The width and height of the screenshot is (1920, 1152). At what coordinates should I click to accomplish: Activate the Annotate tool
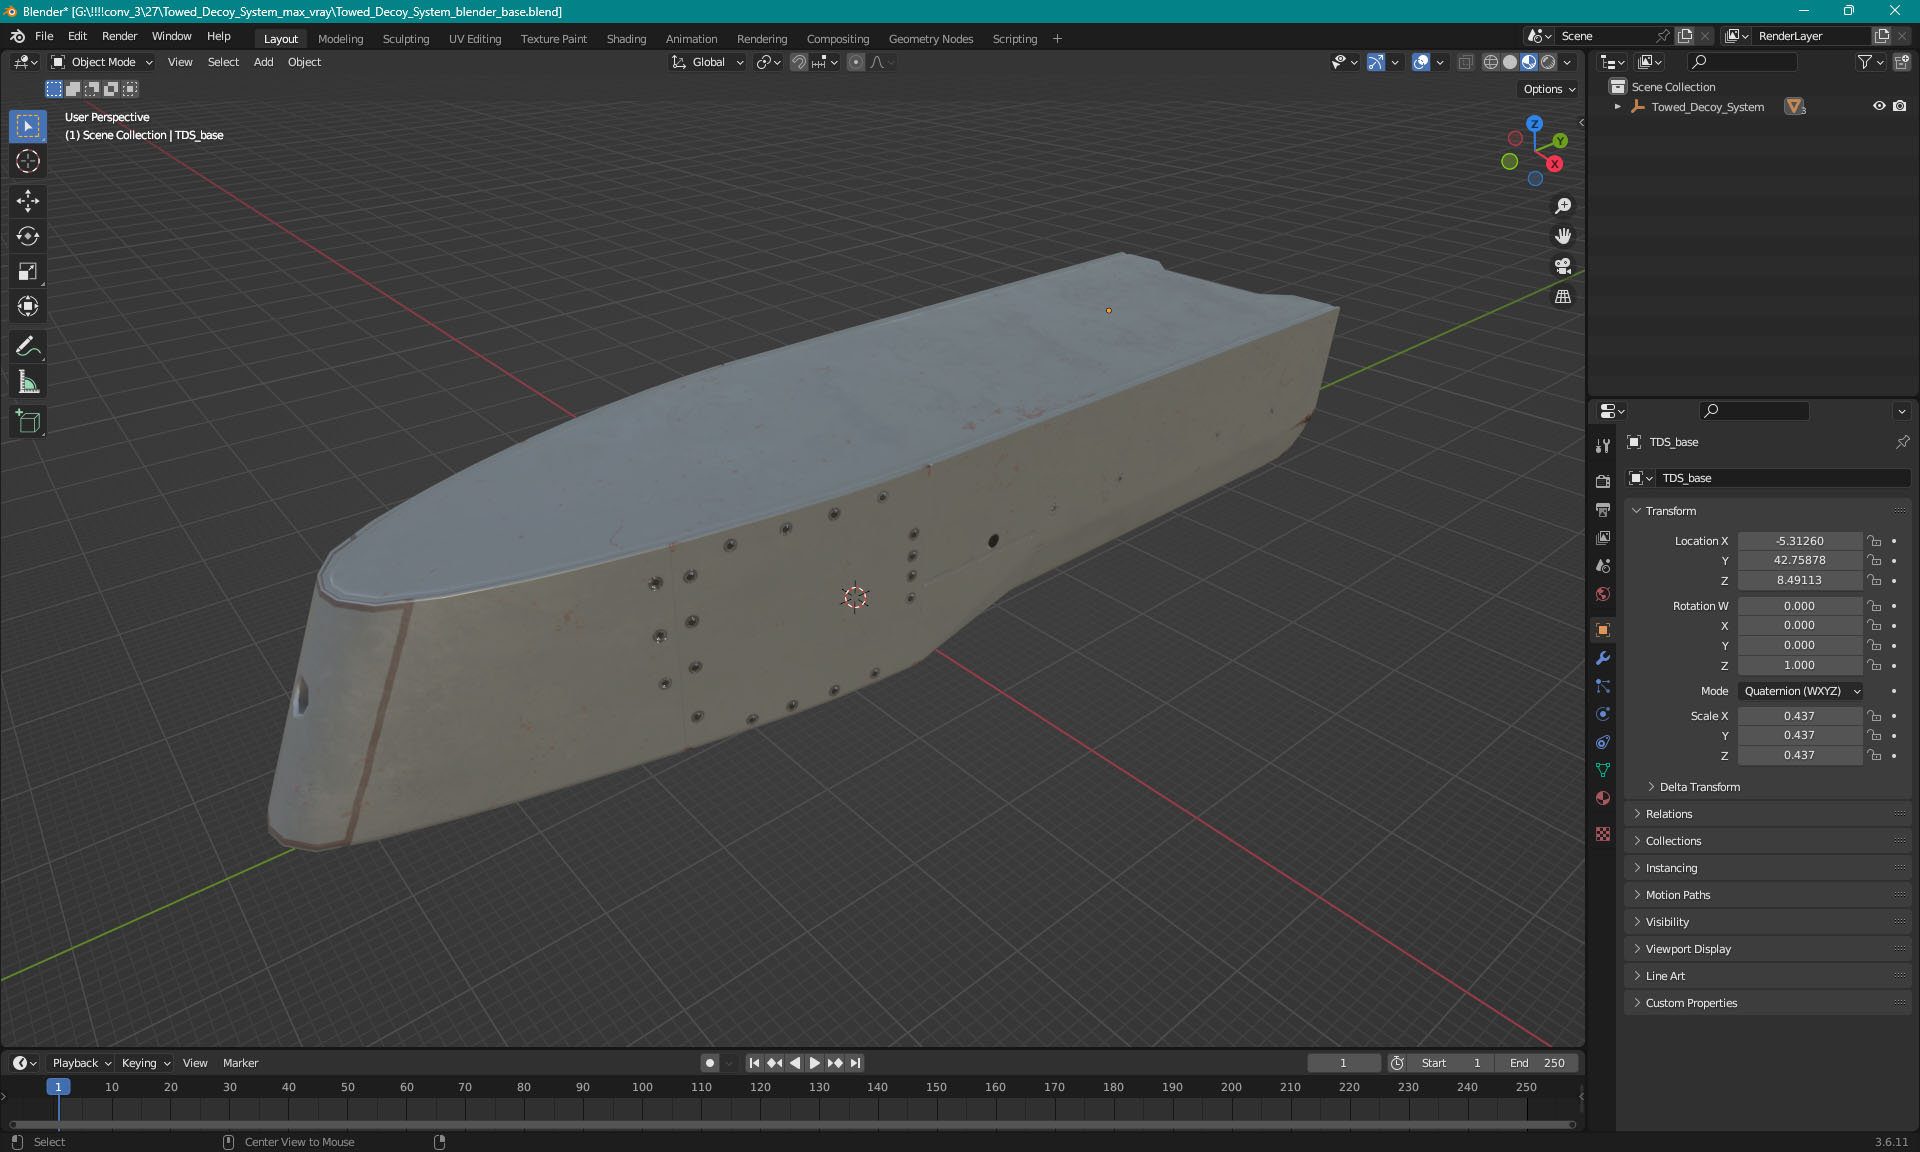pos(28,347)
